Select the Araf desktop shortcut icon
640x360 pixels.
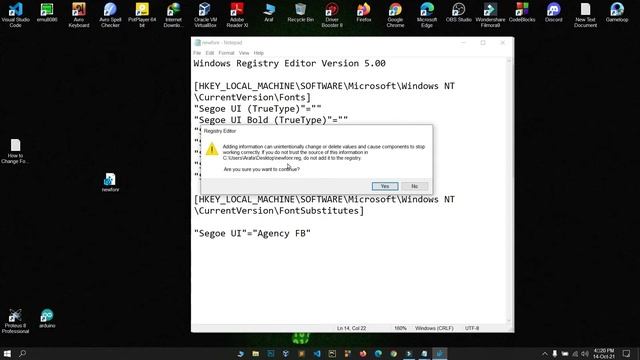click(x=269, y=12)
